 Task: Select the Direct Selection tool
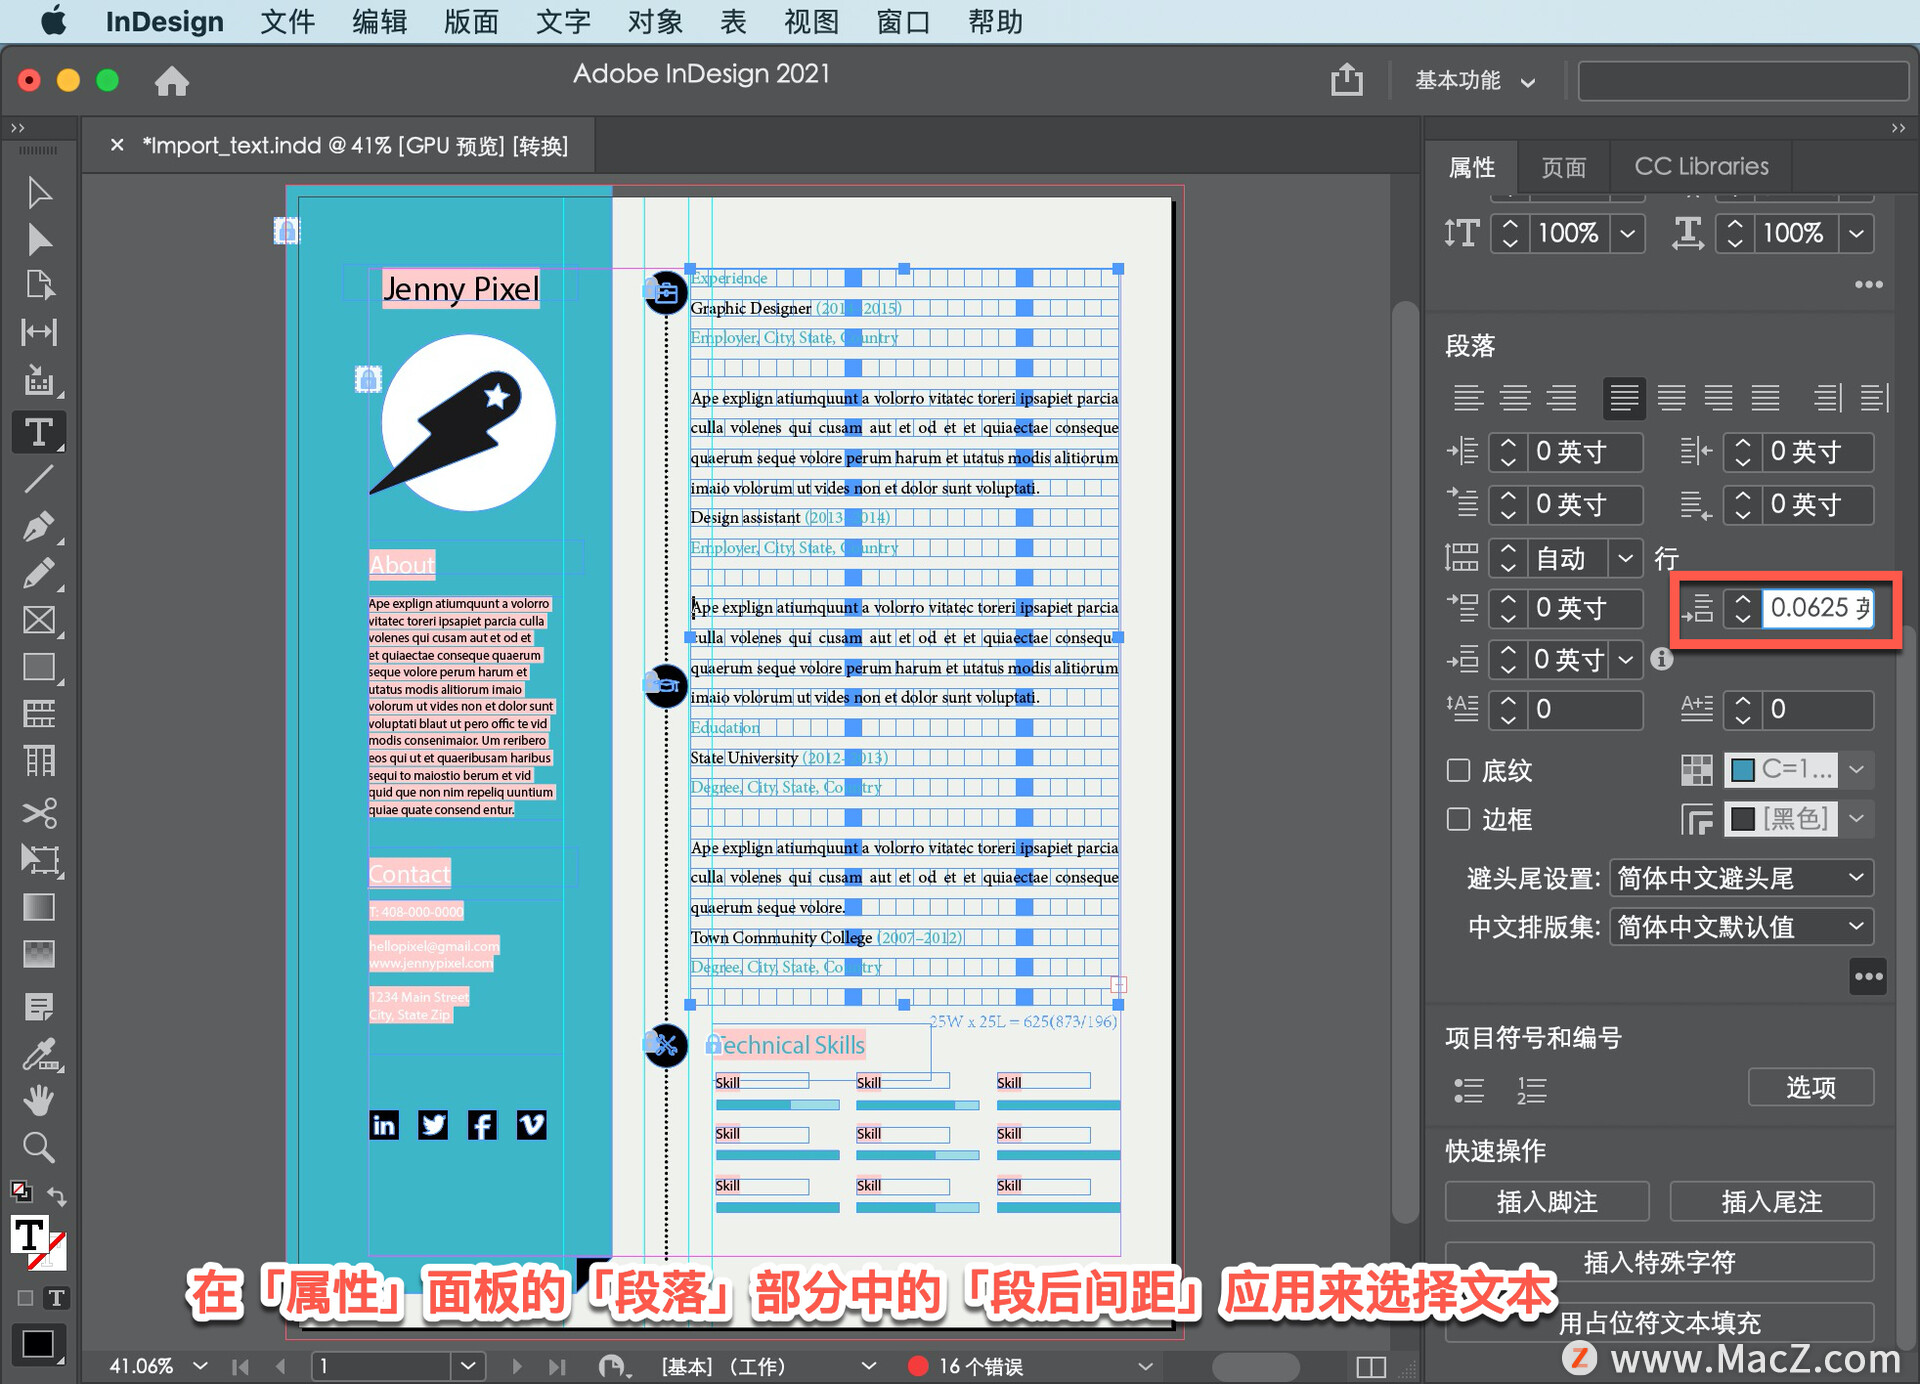38,240
